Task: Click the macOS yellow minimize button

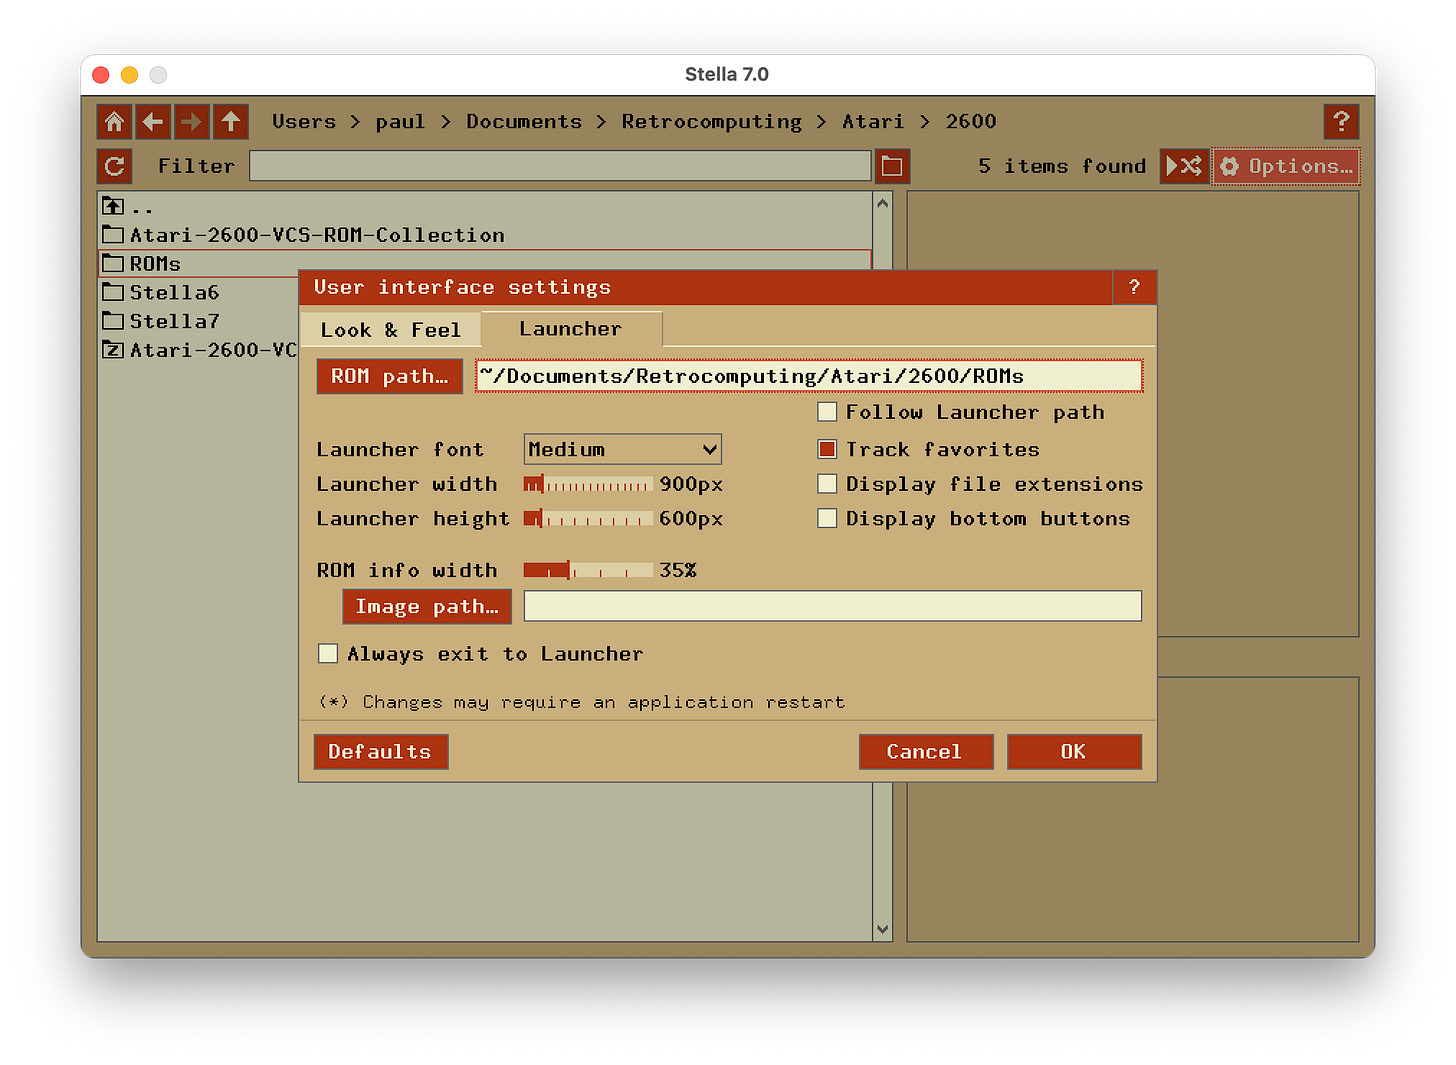Action: pos(129,75)
